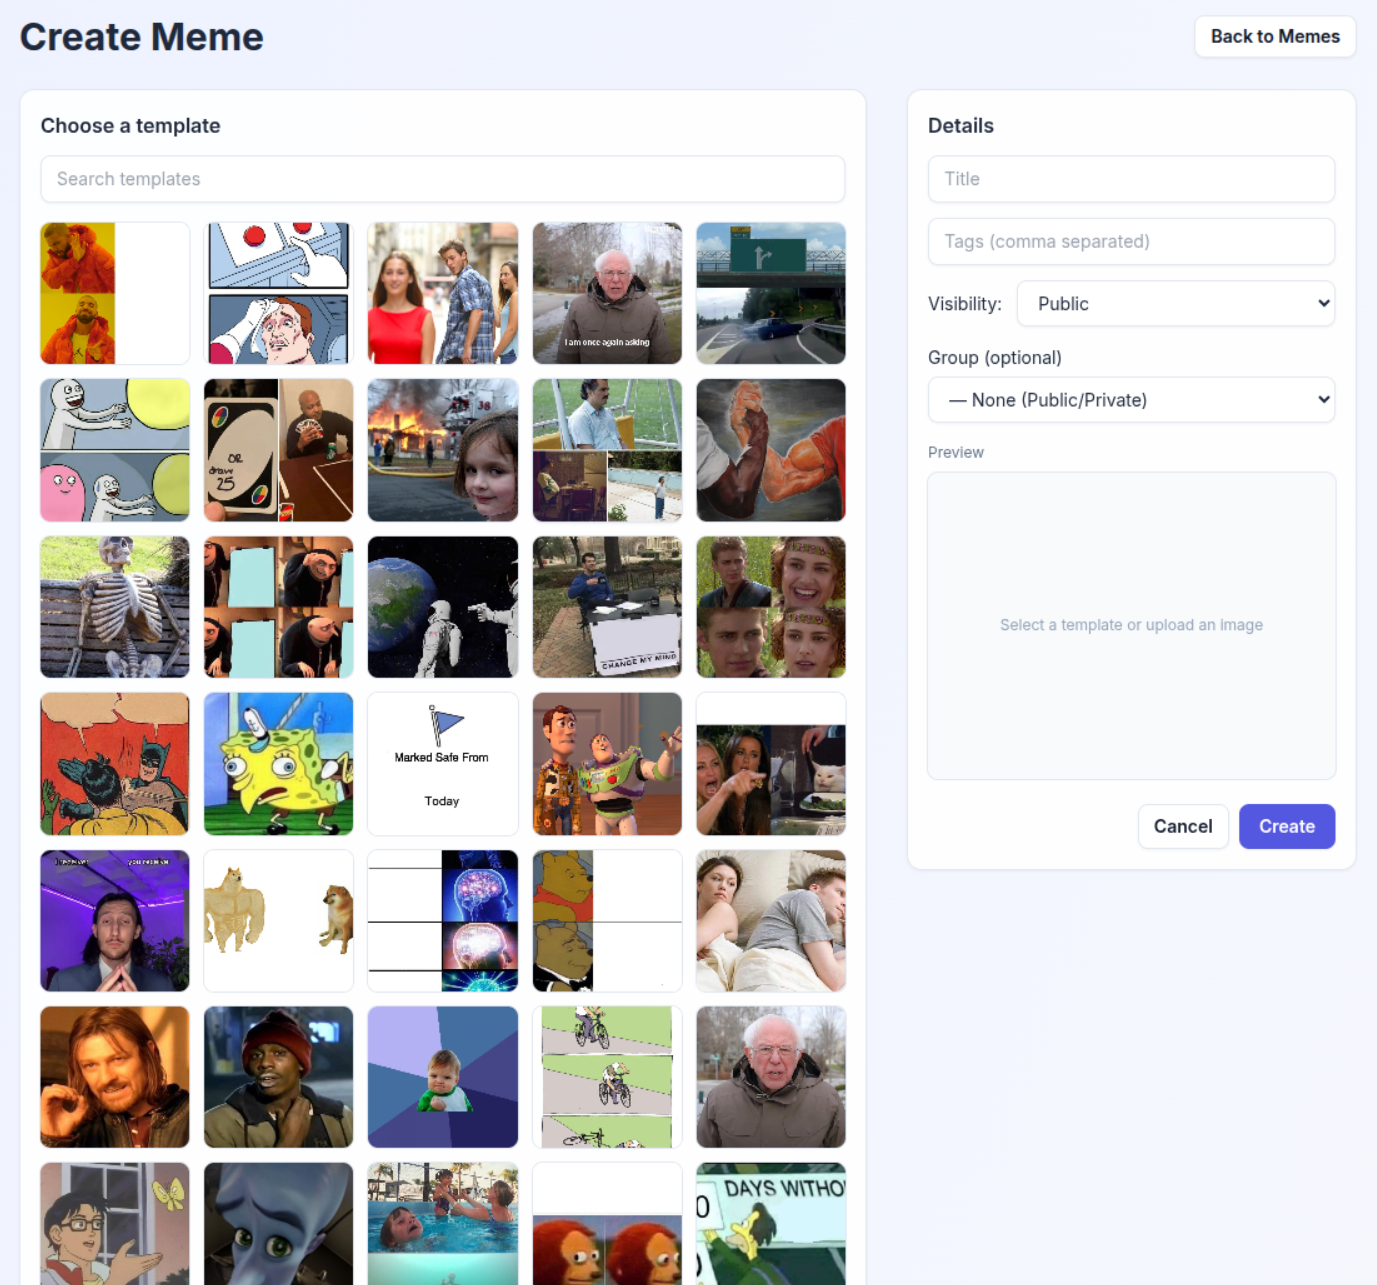1377x1285 pixels.
Task: Pick the UNO Draw 25 cards template
Action: (279, 450)
